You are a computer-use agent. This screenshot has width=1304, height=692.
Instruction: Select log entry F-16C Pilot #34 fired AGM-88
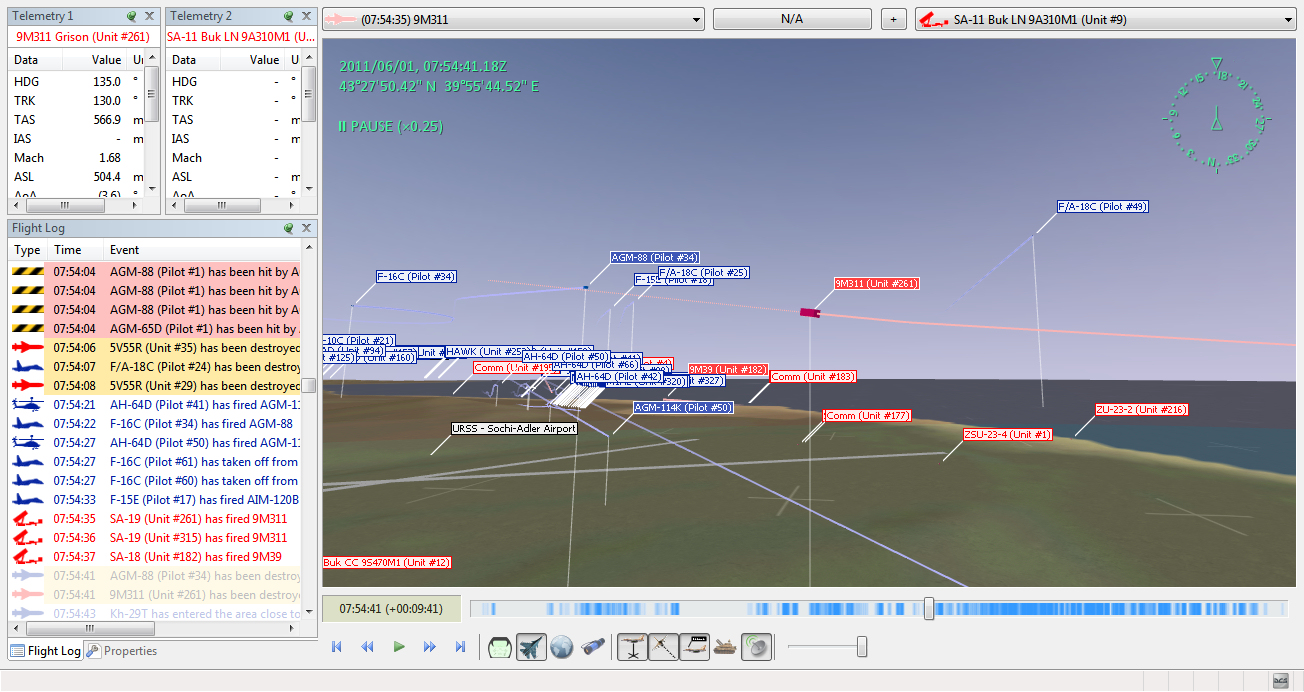[155, 424]
